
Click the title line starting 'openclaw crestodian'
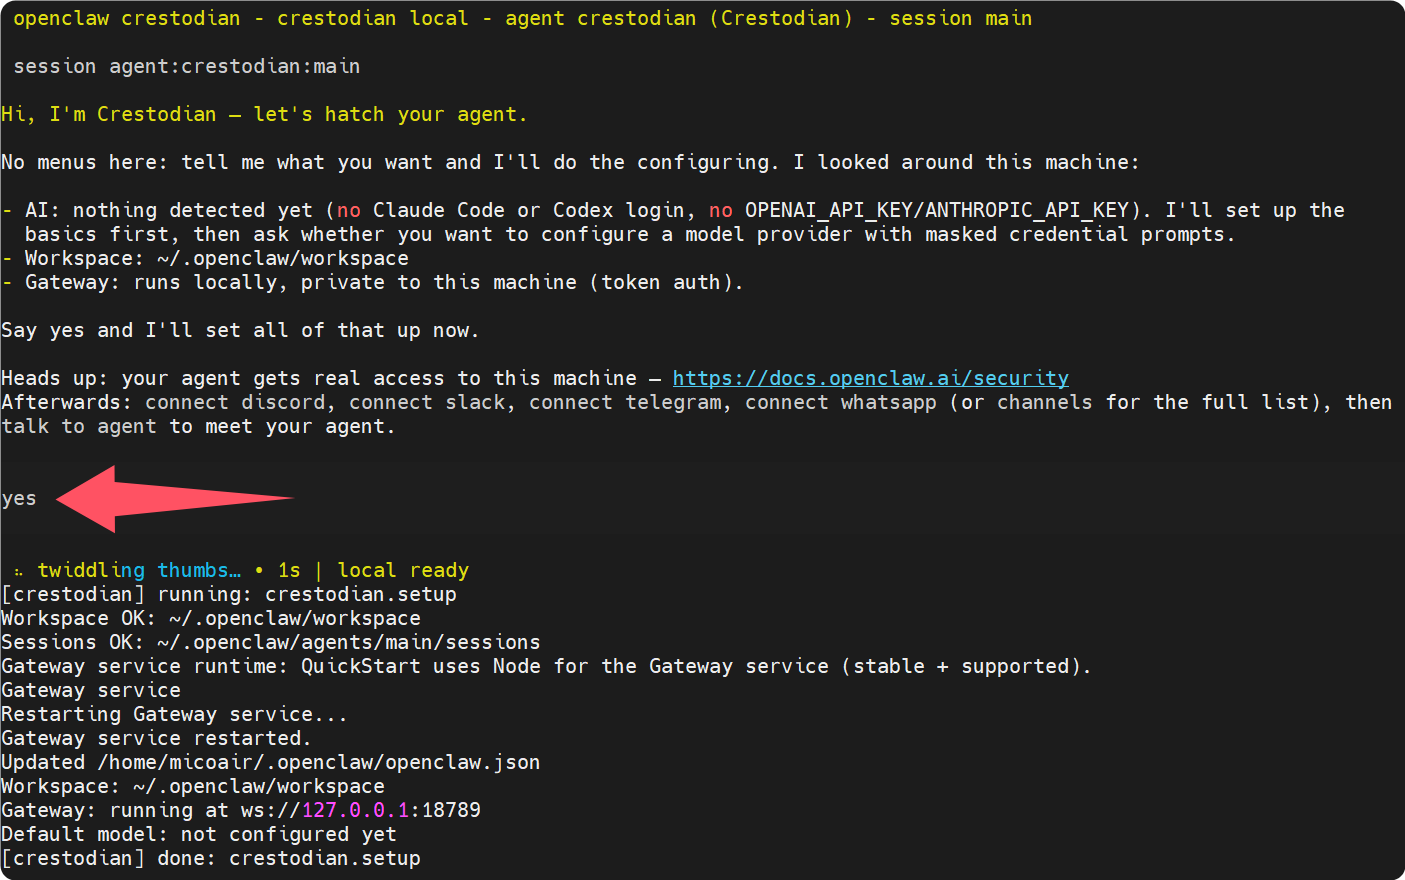click(523, 18)
